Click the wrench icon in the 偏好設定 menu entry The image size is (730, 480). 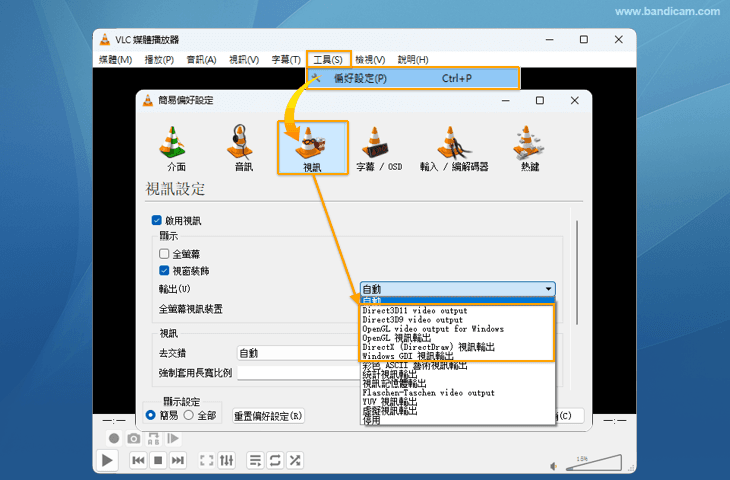click(x=316, y=78)
